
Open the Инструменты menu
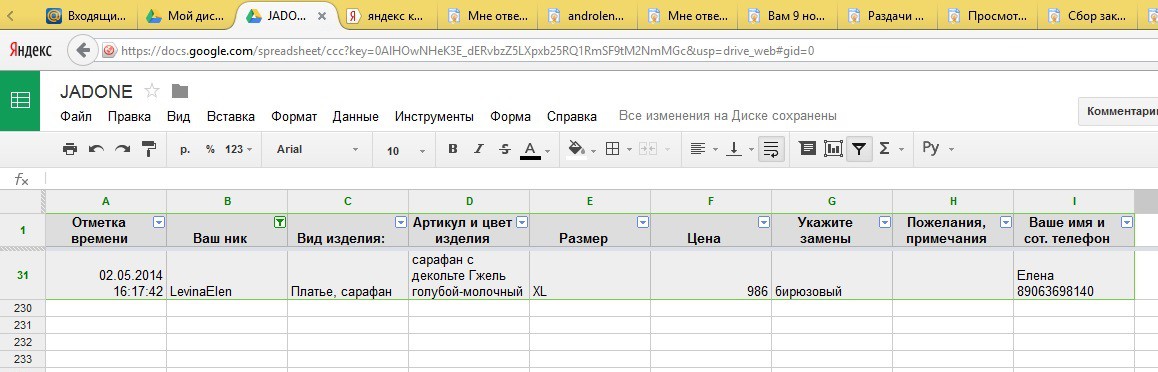[434, 117]
